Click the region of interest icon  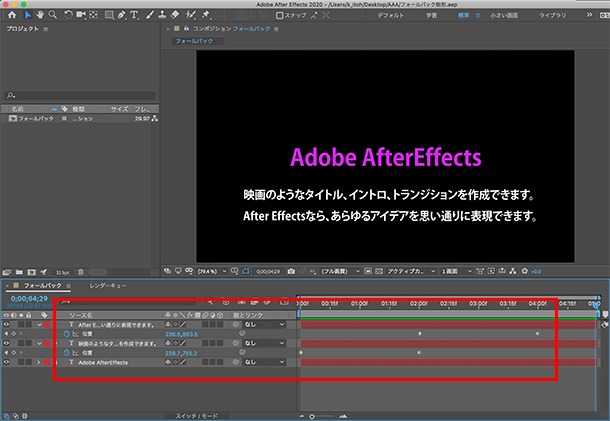point(368,271)
